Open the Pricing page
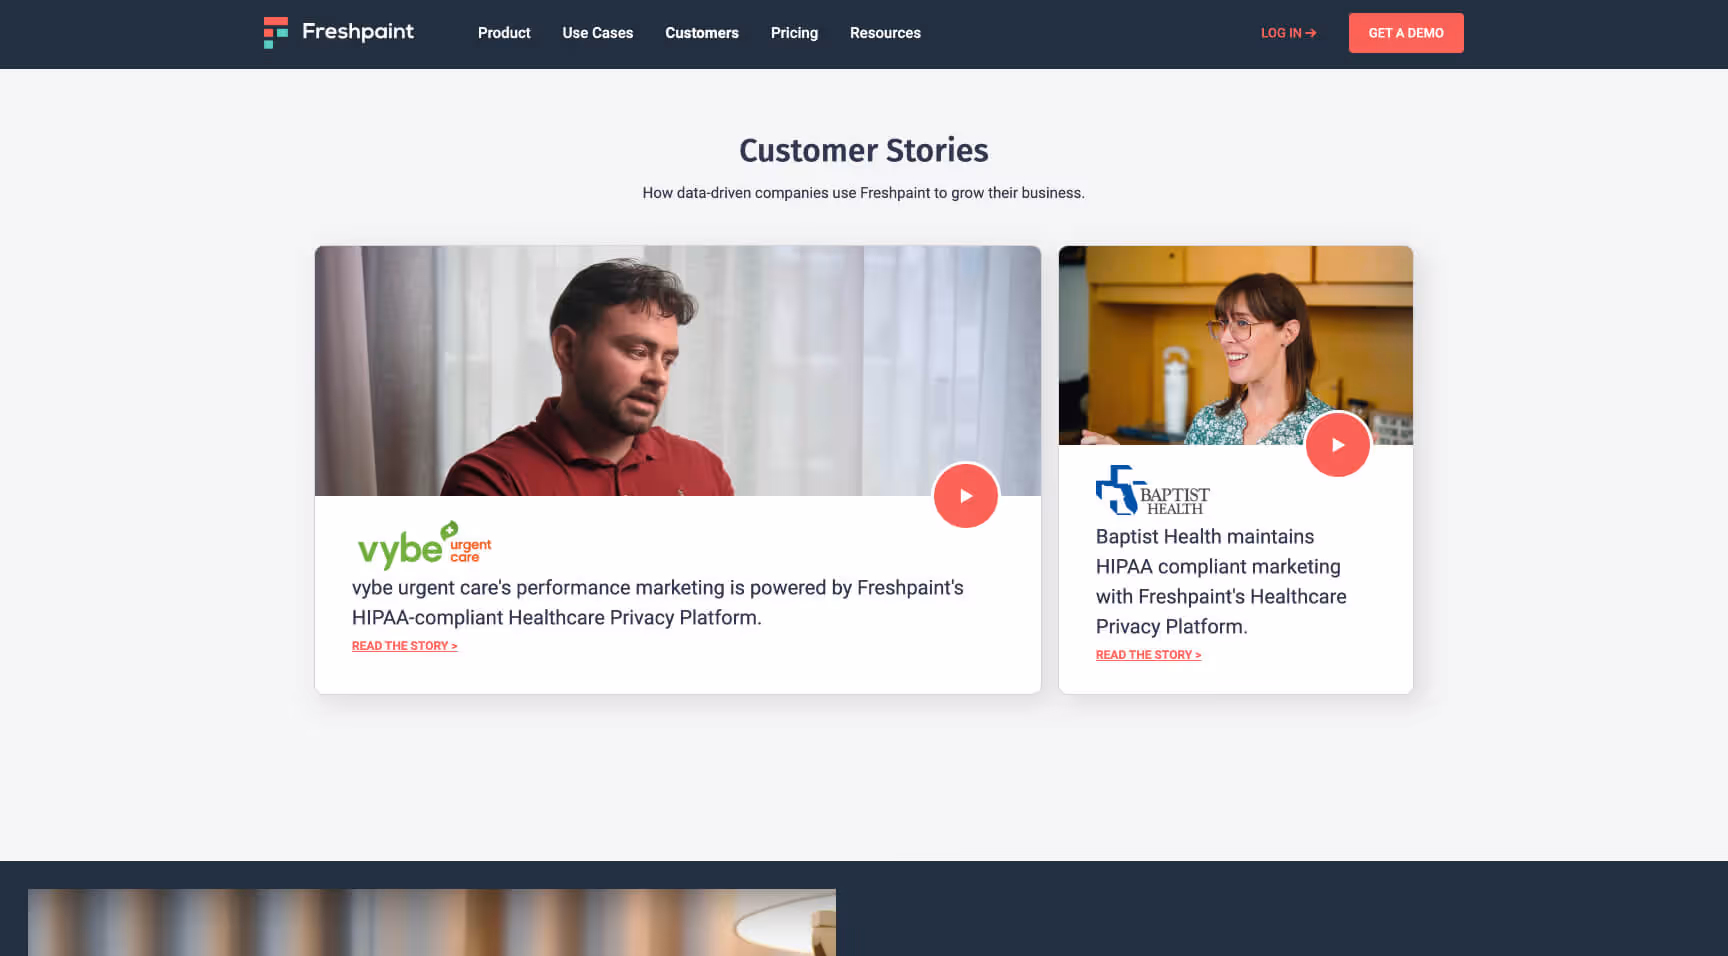The height and width of the screenshot is (956, 1728). (794, 33)
